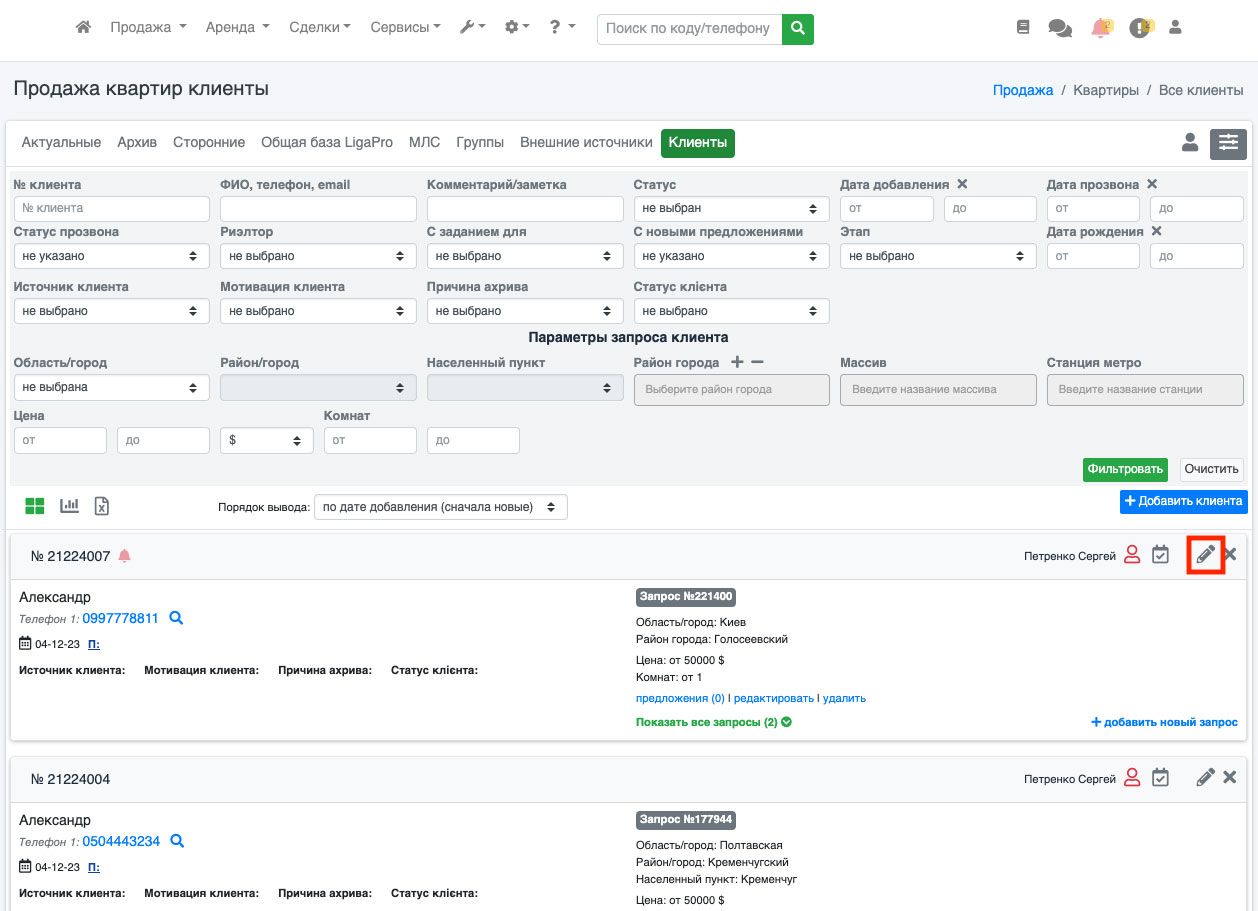This screenshot has height=911, width=1258.
Task: Search by phone 0997778811 magnifier icon
Action: tap(176, 618)
